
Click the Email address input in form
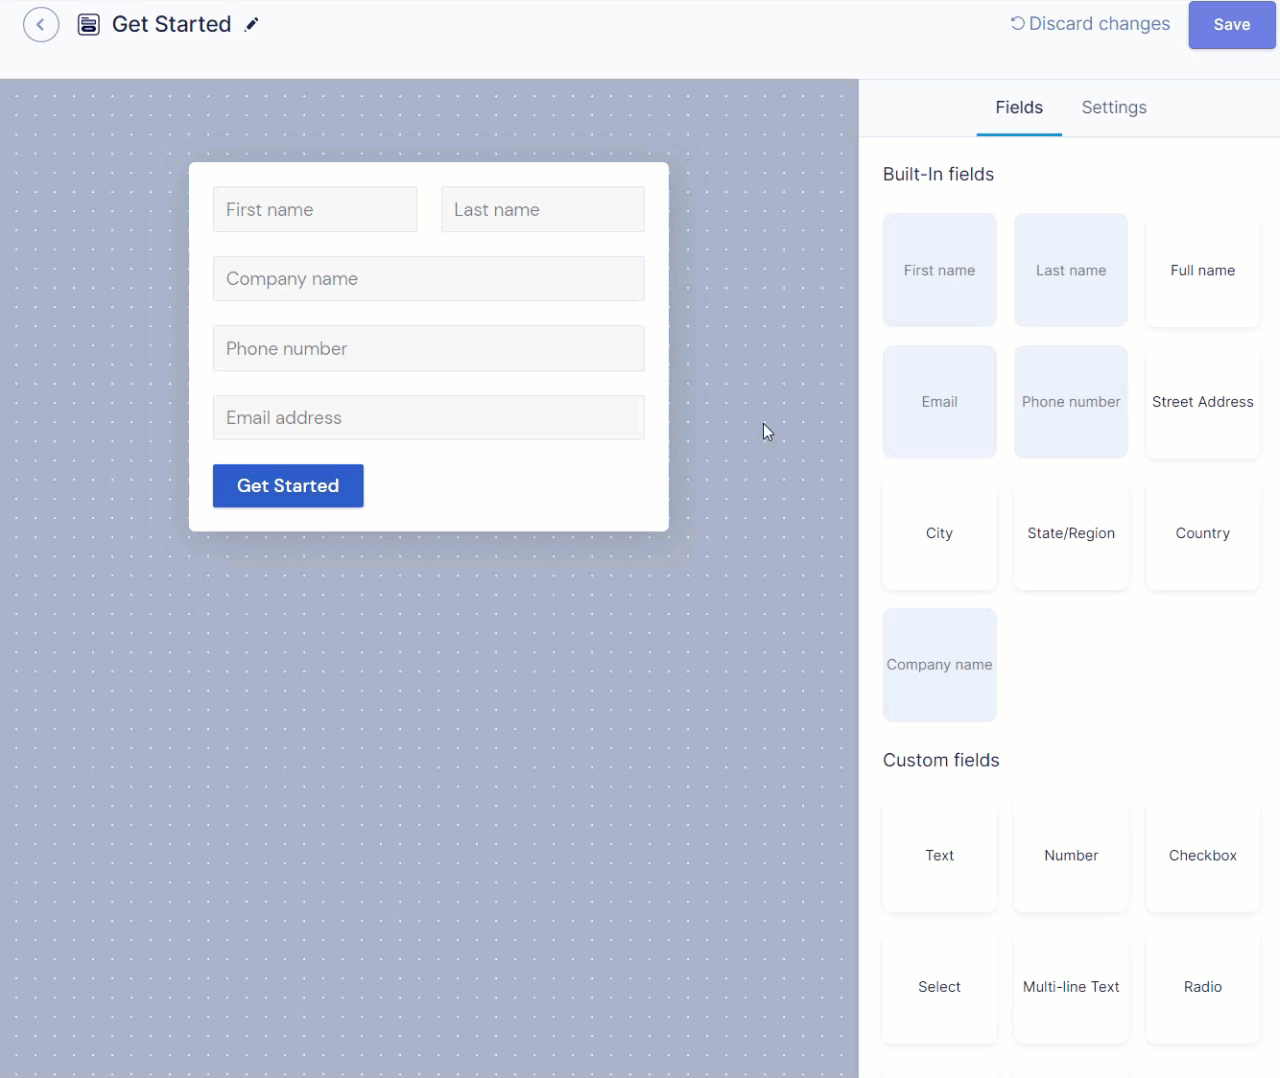point(429,417)
